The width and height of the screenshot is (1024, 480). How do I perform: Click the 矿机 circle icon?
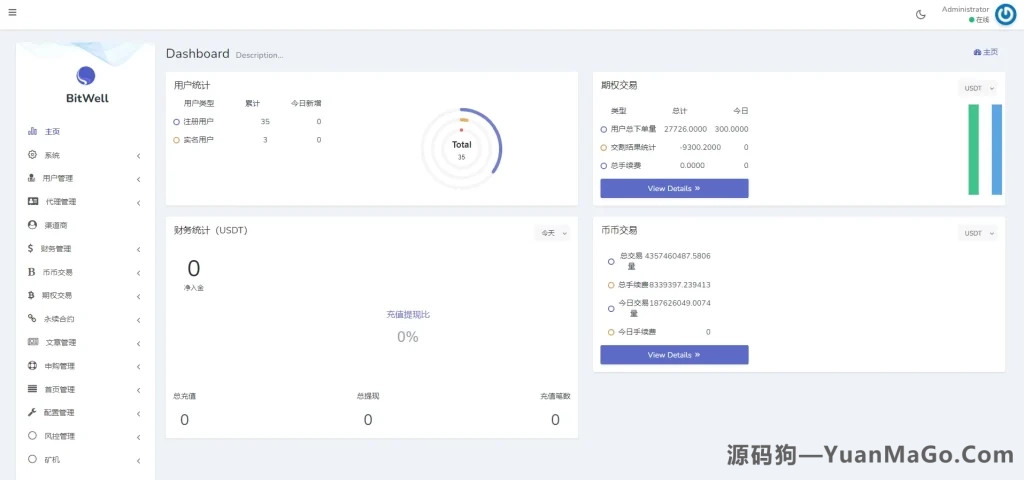pos(33,459)
